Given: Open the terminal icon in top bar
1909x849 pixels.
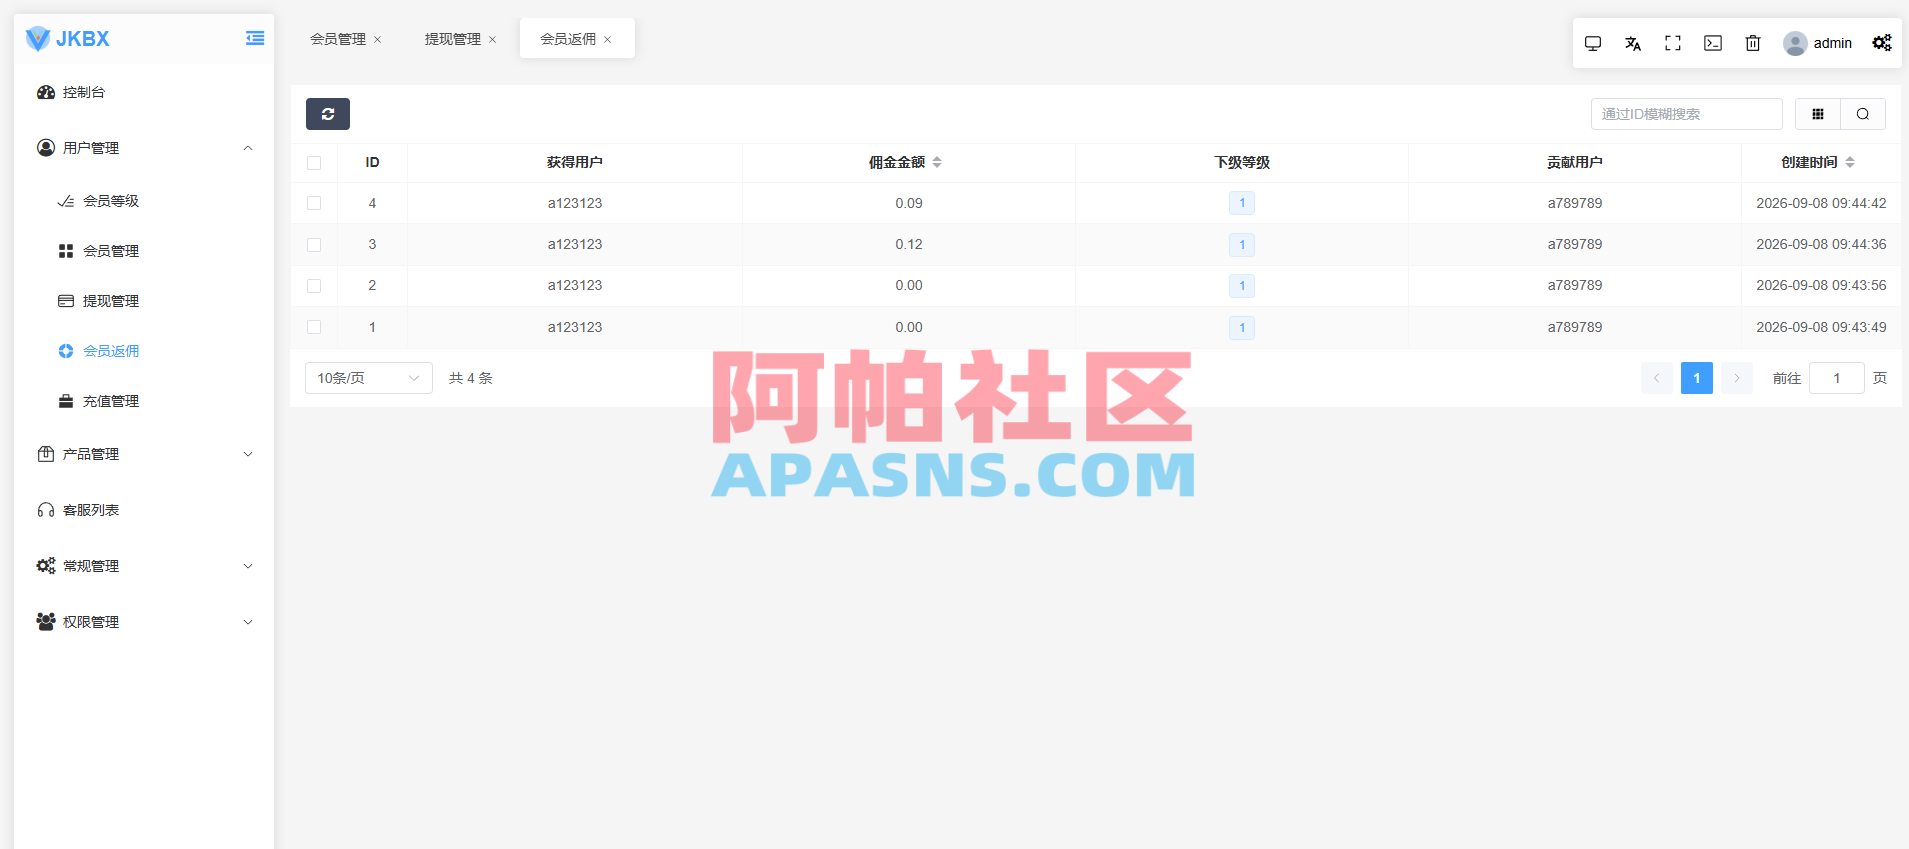Looking at the screenshot, I should pos(1713,43).
